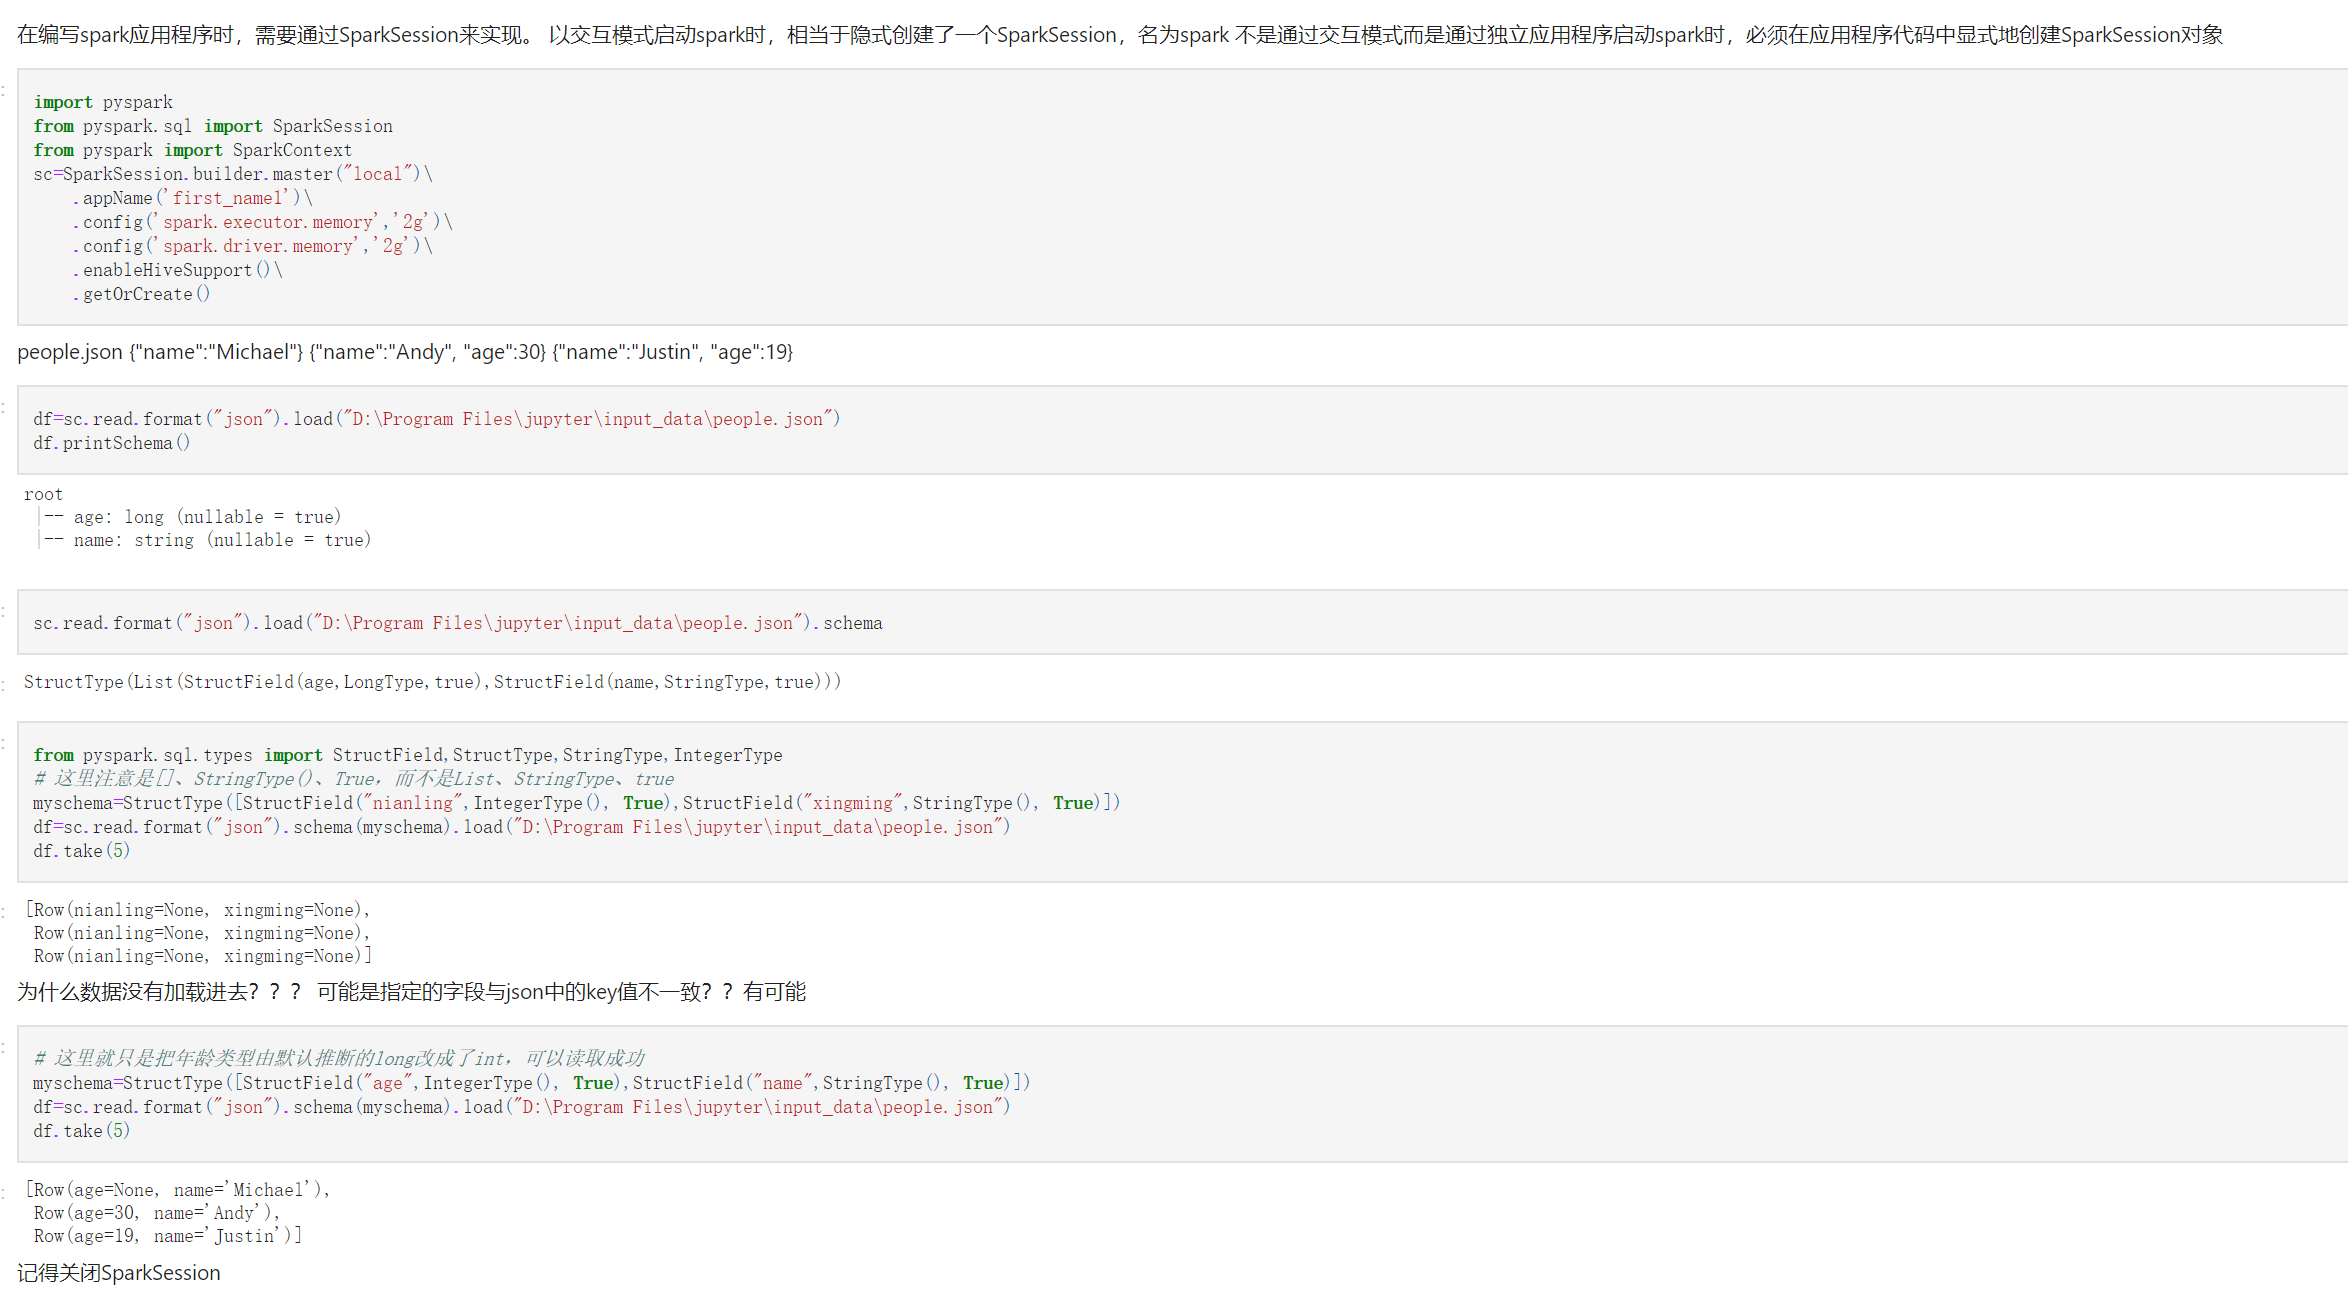The width and height of the screenshot is (2348, 1297).
Task: Click the Row(age=30, name='Andy') output
Action: tap(155, 1212)
